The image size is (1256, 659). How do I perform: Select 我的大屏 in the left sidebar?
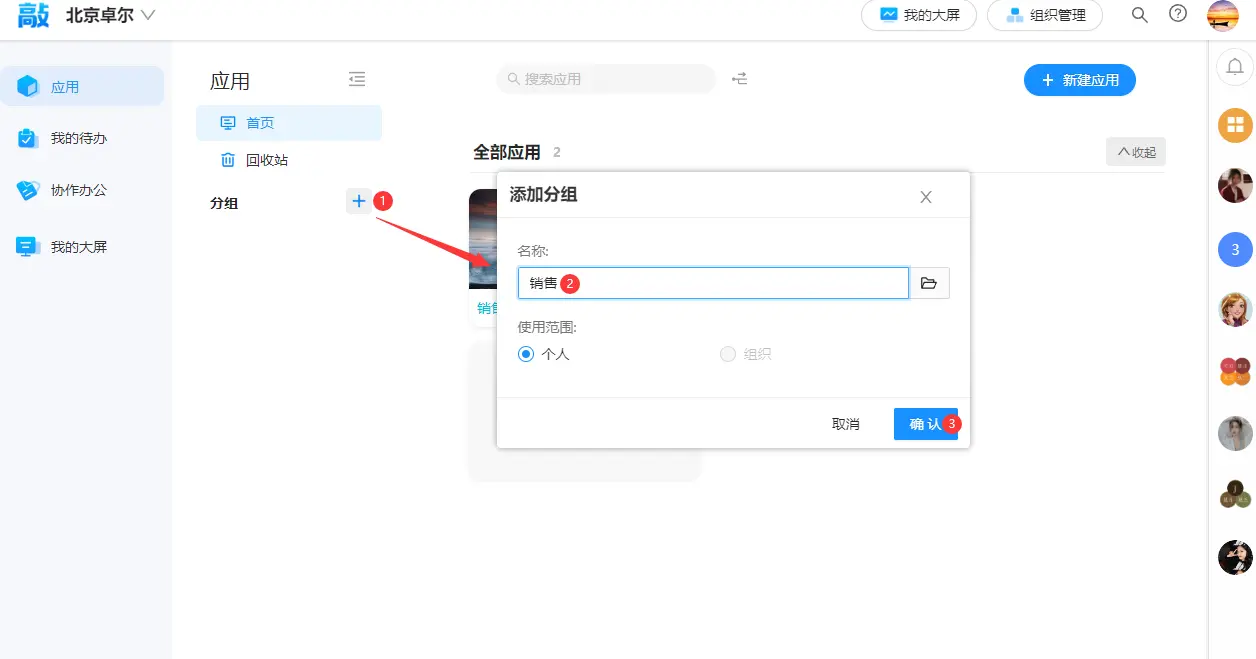point(83,246)
